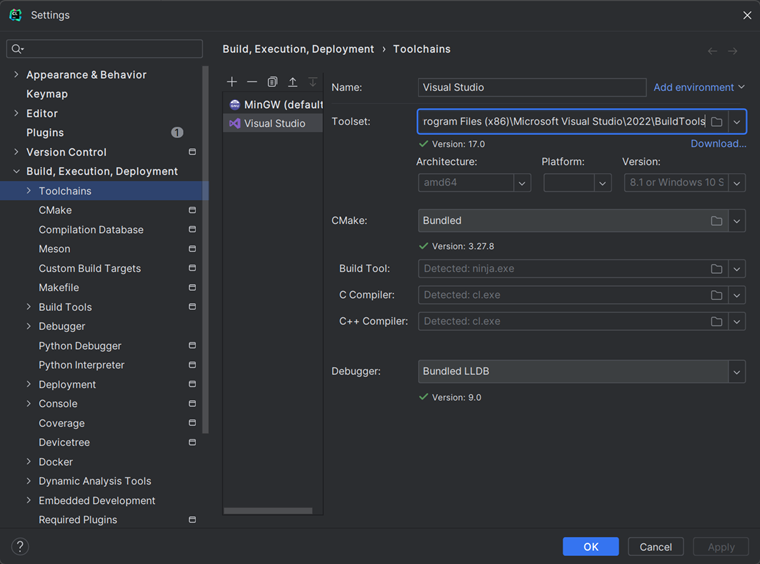Click the Download... link
Image resolution: width=760 pixels, height=564 pixels.
[718, 143]
